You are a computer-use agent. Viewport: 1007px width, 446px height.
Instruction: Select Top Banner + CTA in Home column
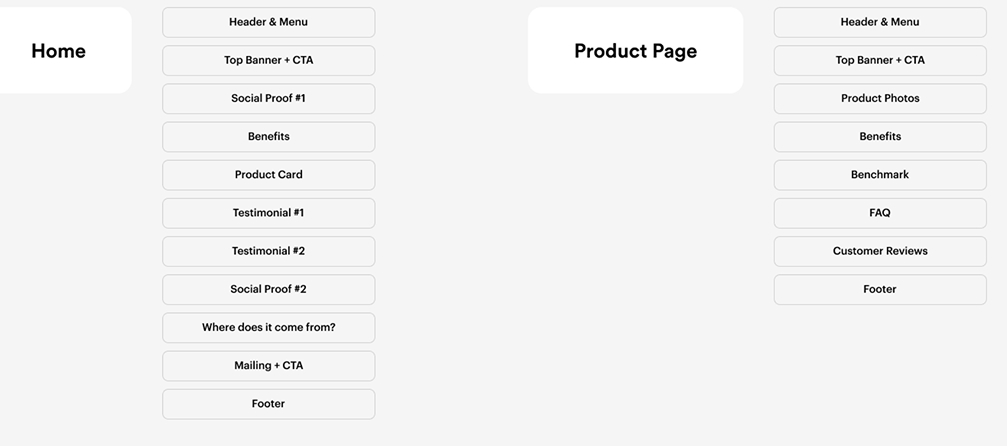click(x=268, y=60)
